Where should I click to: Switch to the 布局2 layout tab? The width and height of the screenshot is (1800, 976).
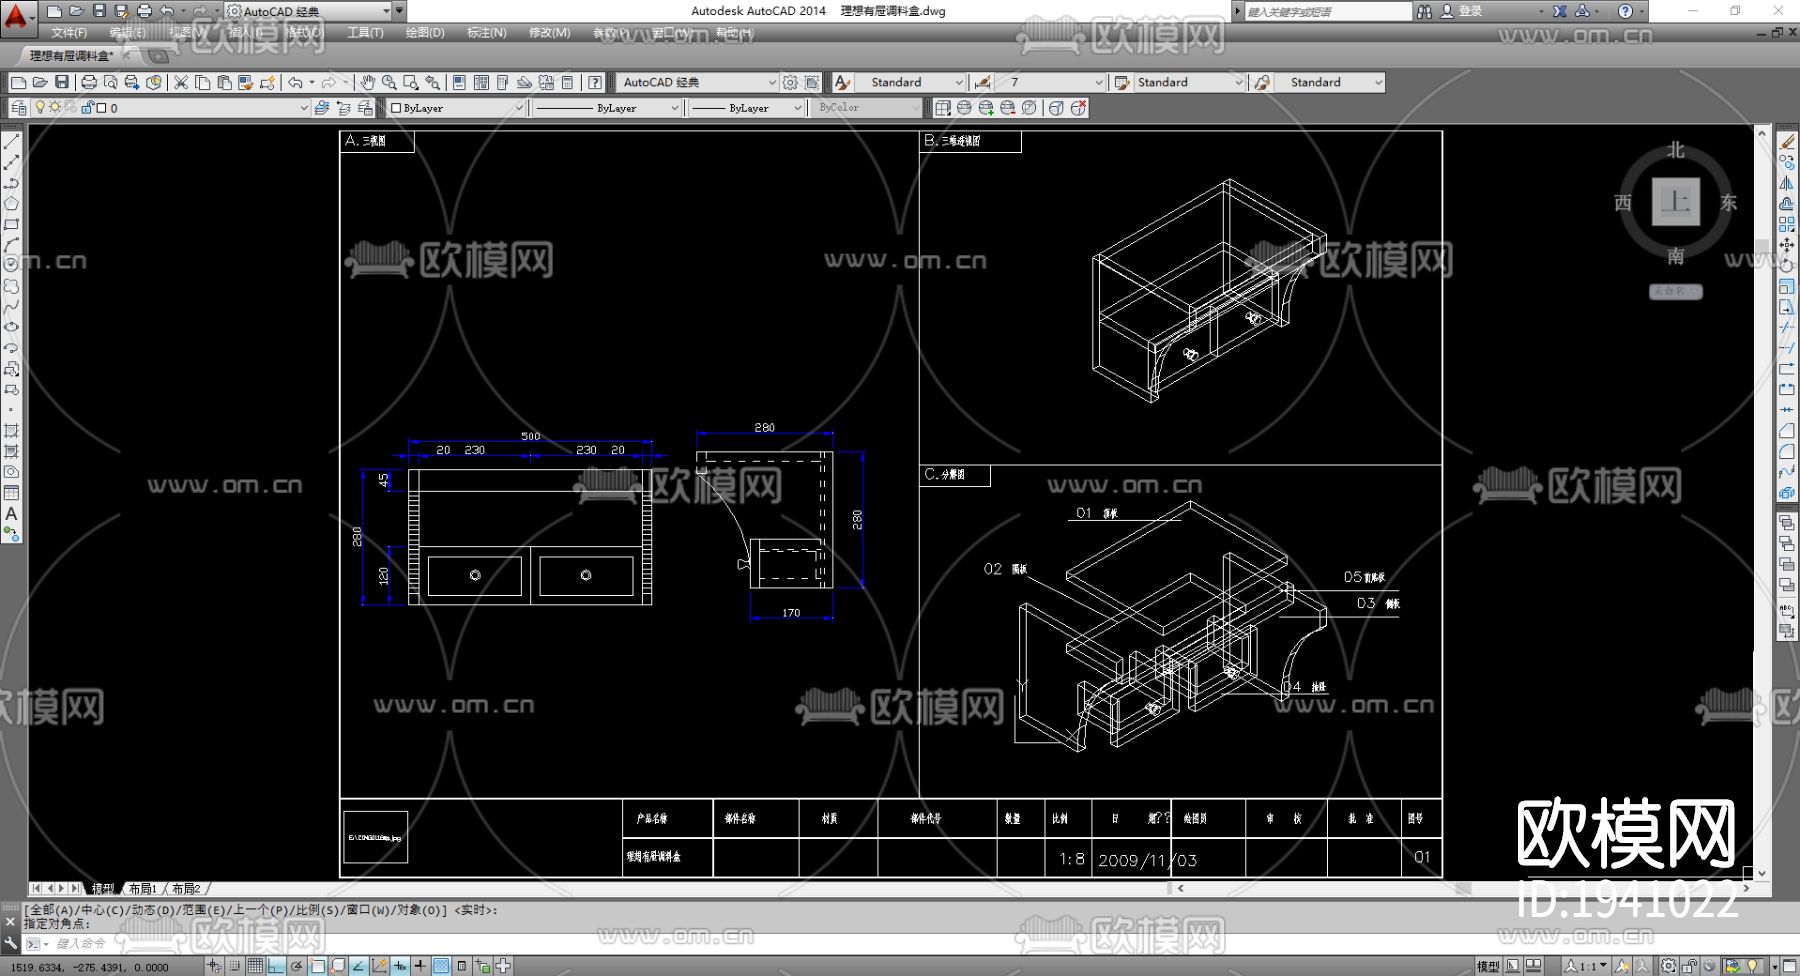tap(186, 888)
